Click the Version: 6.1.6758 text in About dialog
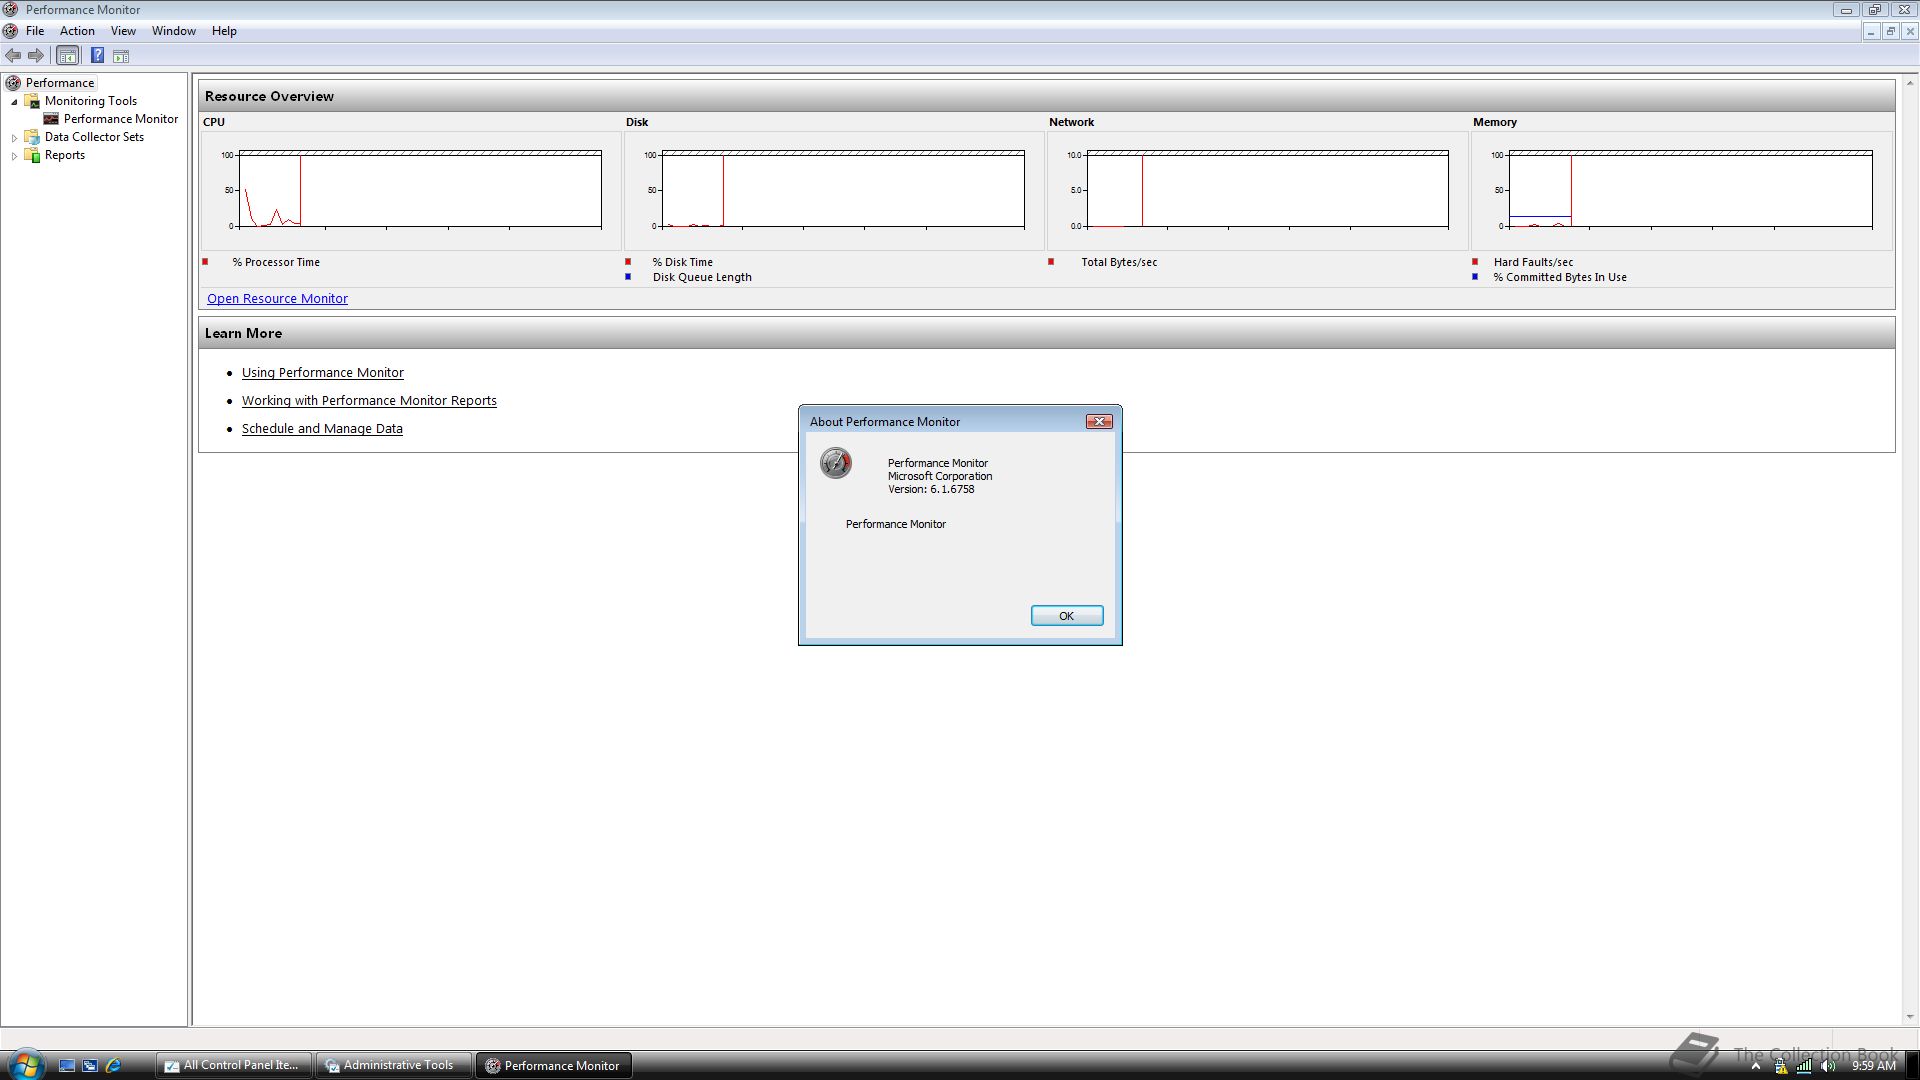This screenshot has height=1080, width=1920. tap(931, 489)
